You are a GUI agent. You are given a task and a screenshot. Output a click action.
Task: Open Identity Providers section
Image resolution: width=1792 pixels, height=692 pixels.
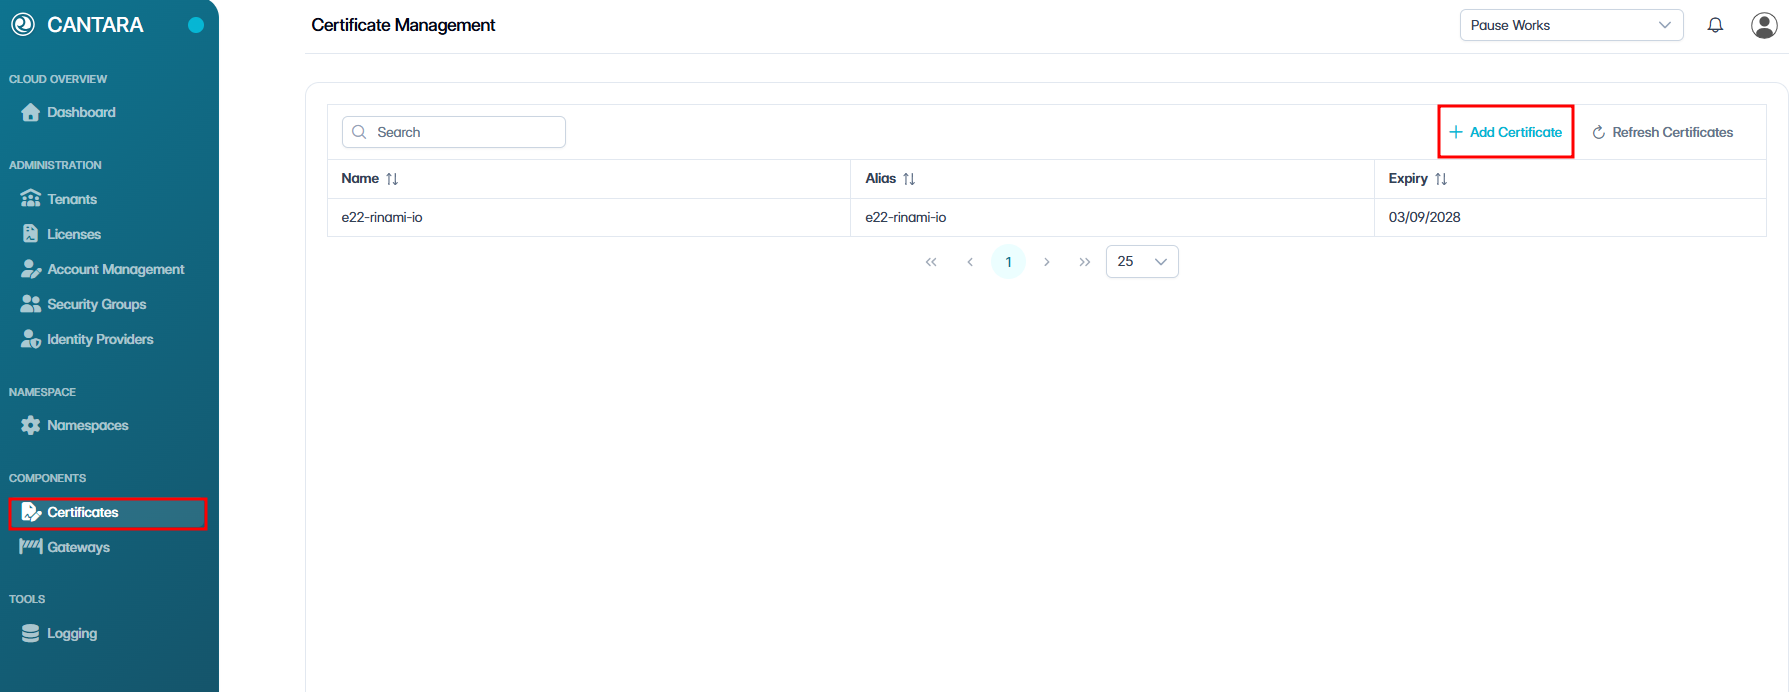point(100,339)
